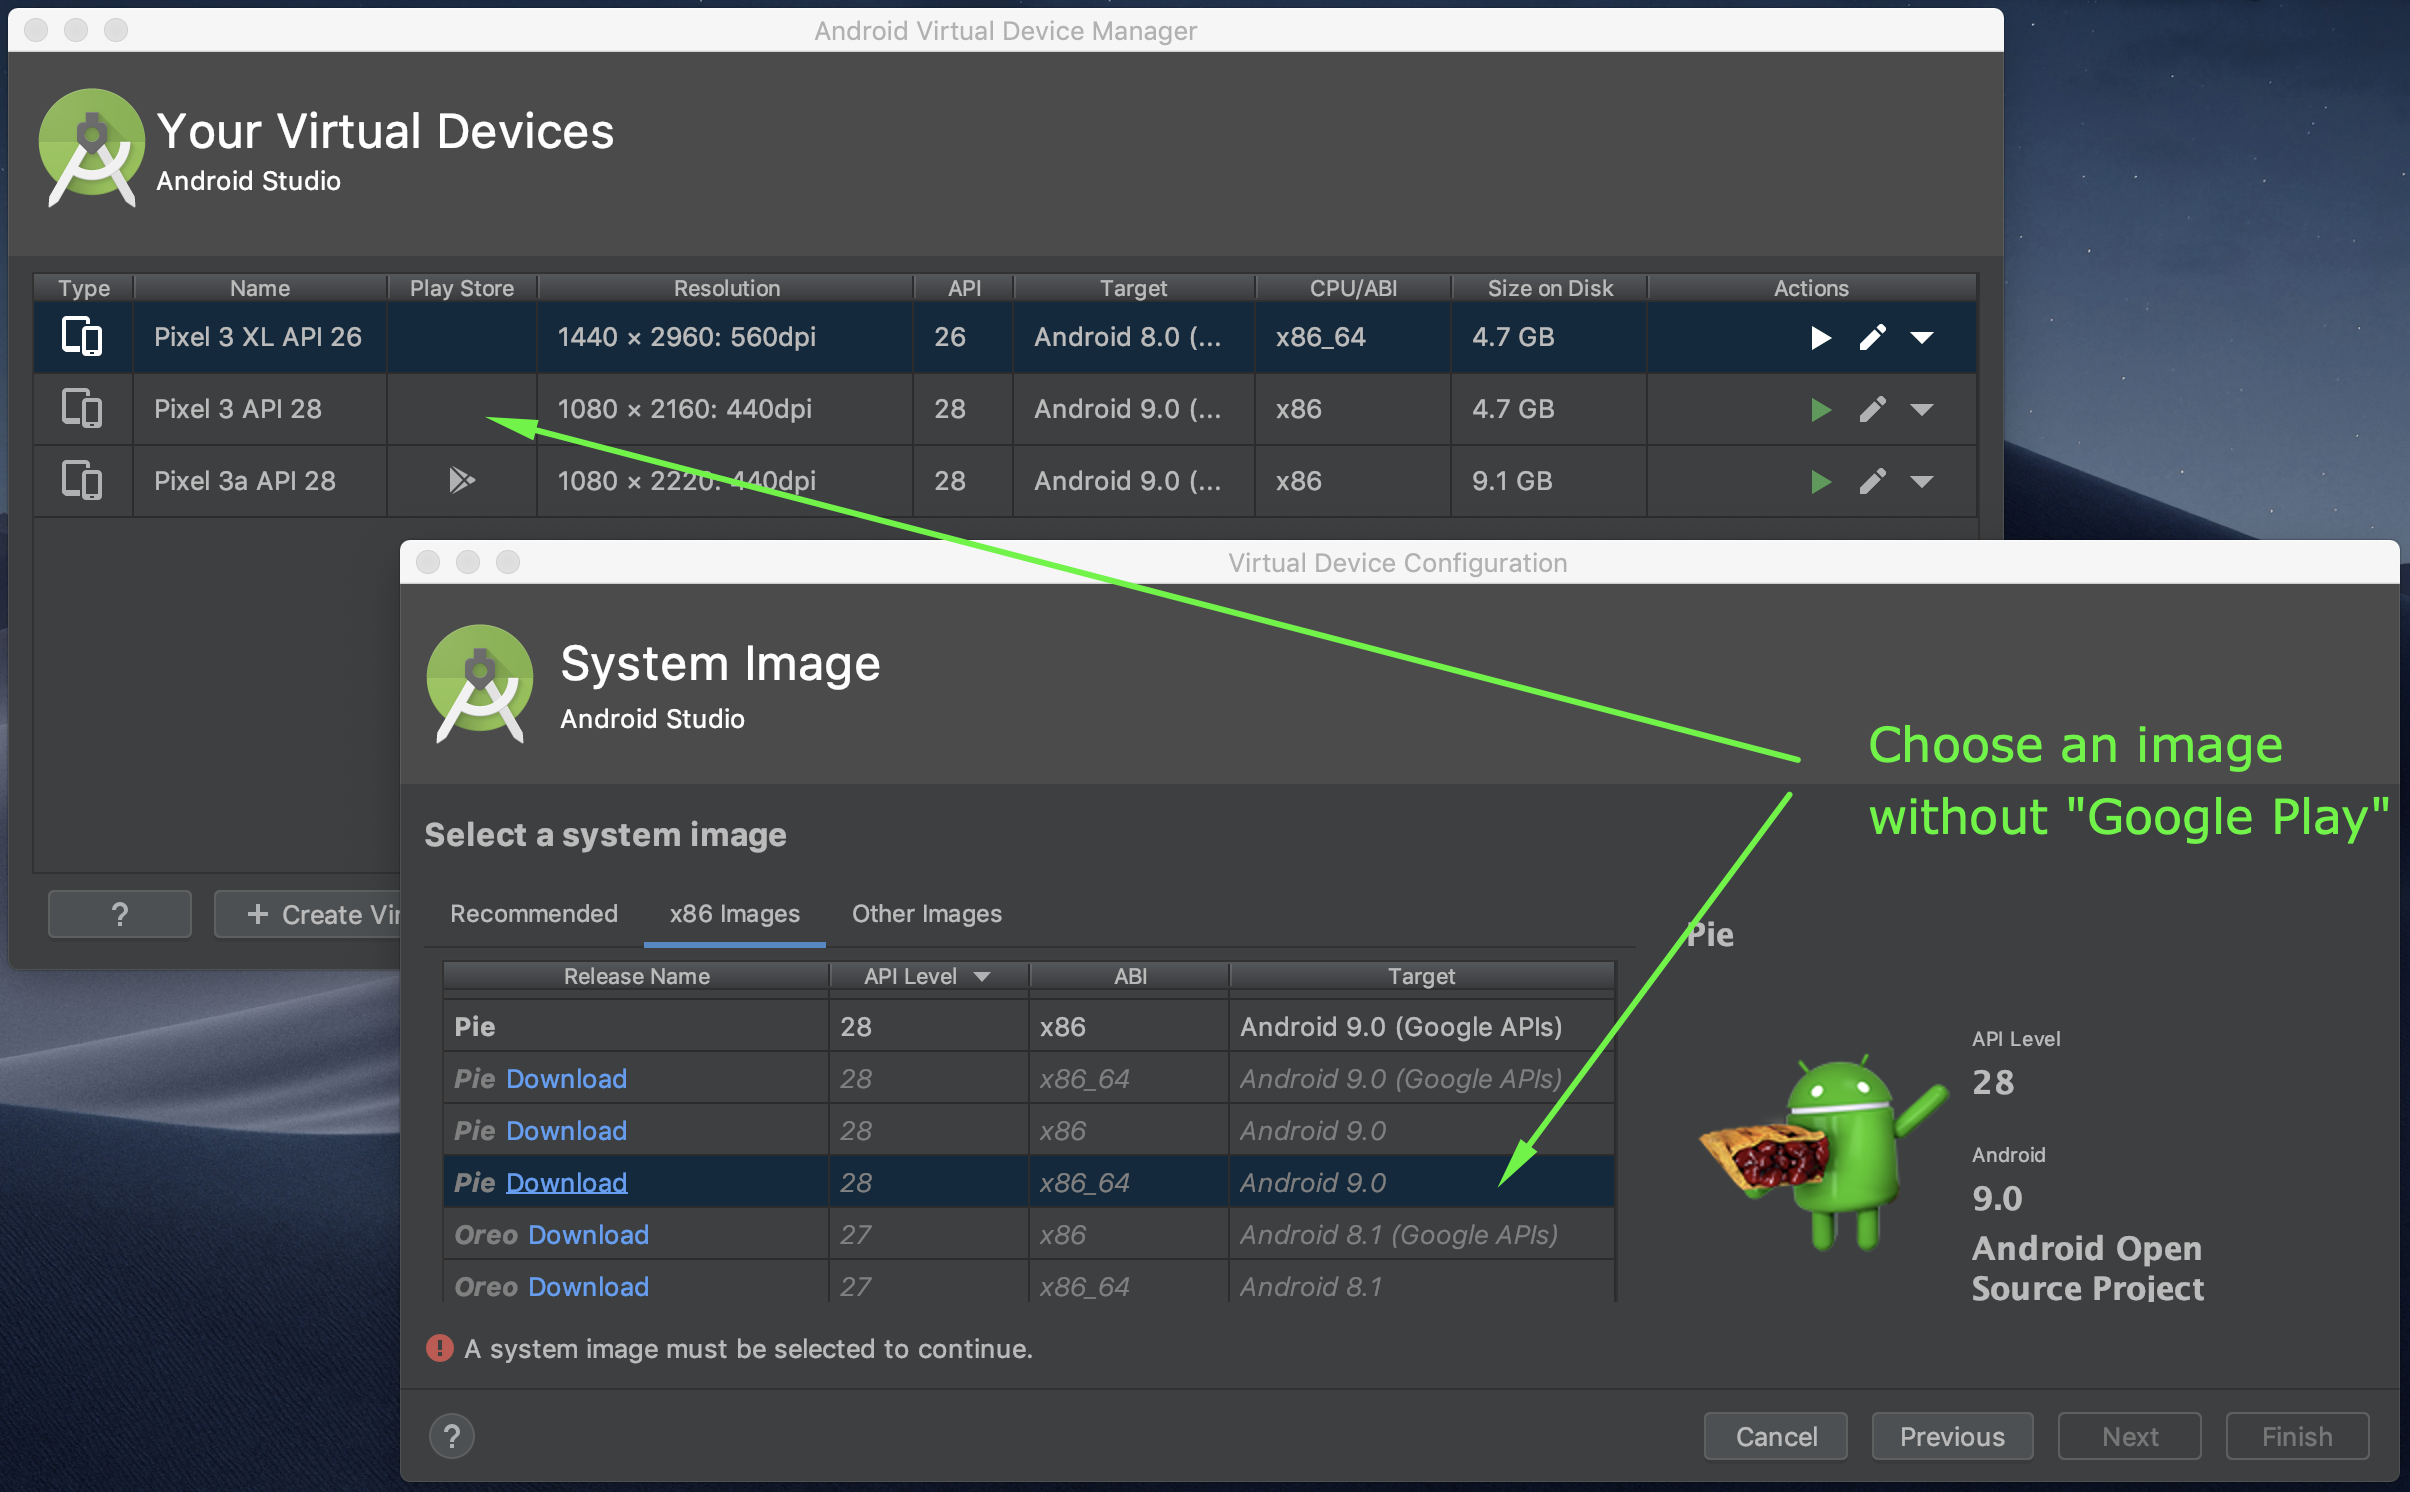The width and height of the screenshot is (2410, 1492).
Task: Launch the Pixel 3a API 28 emulator
Action: click(x=1820, y=482)
